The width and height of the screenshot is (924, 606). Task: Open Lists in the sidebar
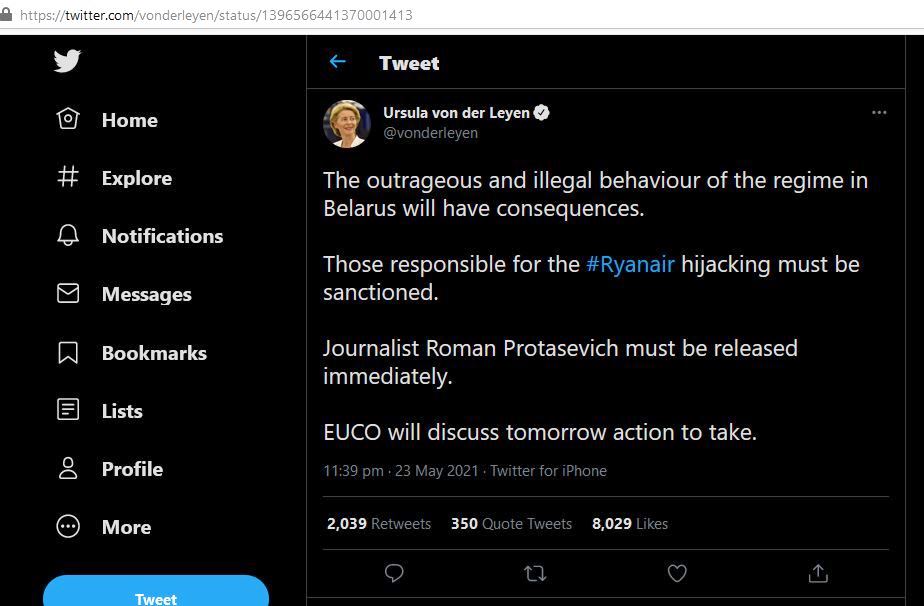tap(100, 410)
